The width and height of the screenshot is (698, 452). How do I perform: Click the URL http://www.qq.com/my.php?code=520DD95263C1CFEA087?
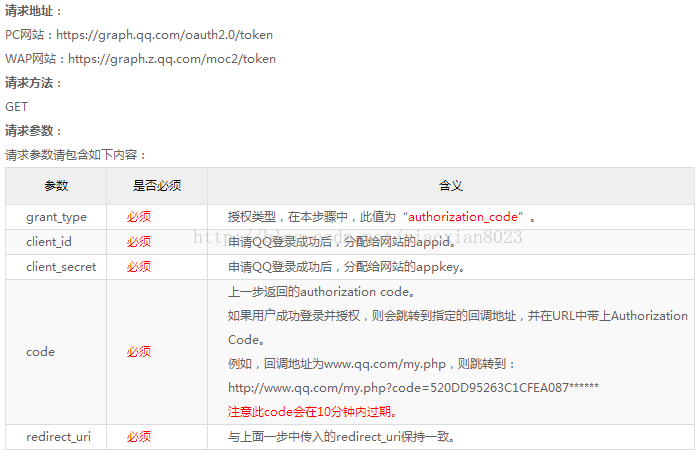(x=413, y=388)
